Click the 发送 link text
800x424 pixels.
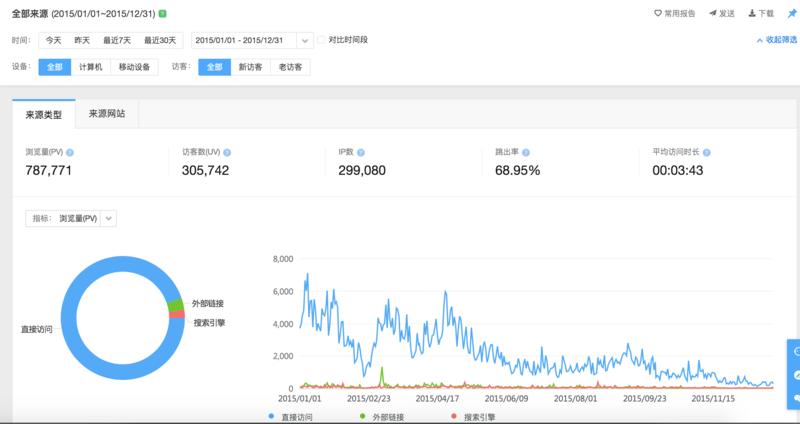point(727,14)
